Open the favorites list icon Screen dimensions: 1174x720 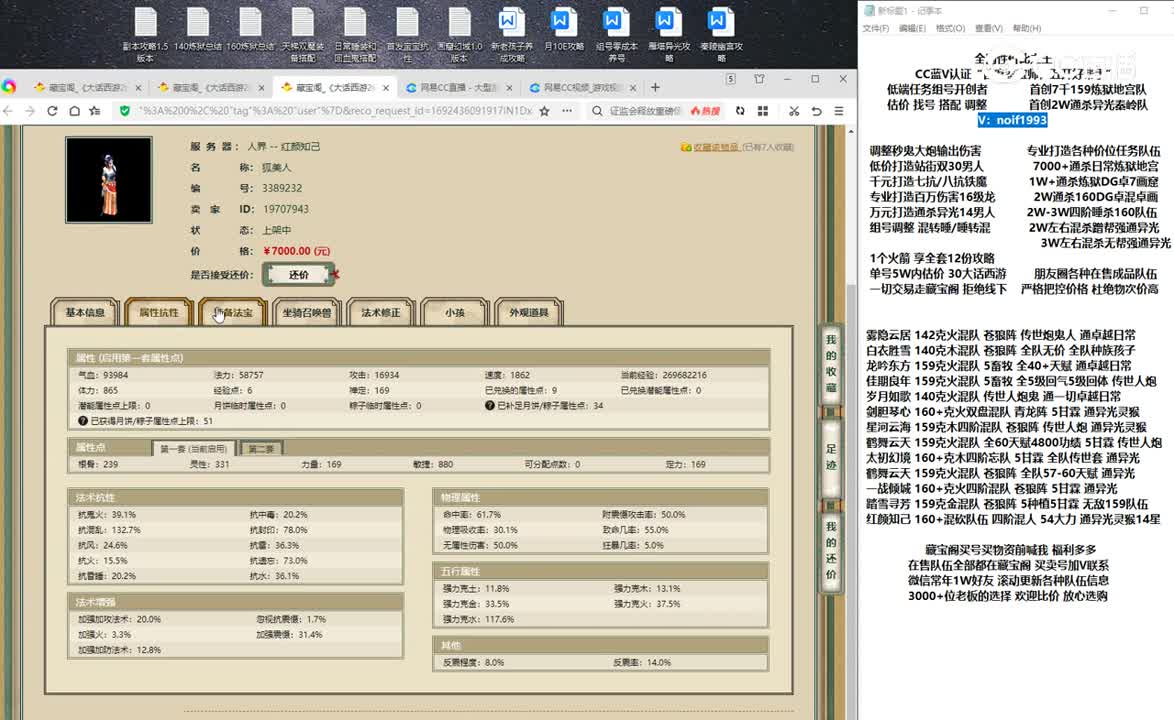[95, 111]
